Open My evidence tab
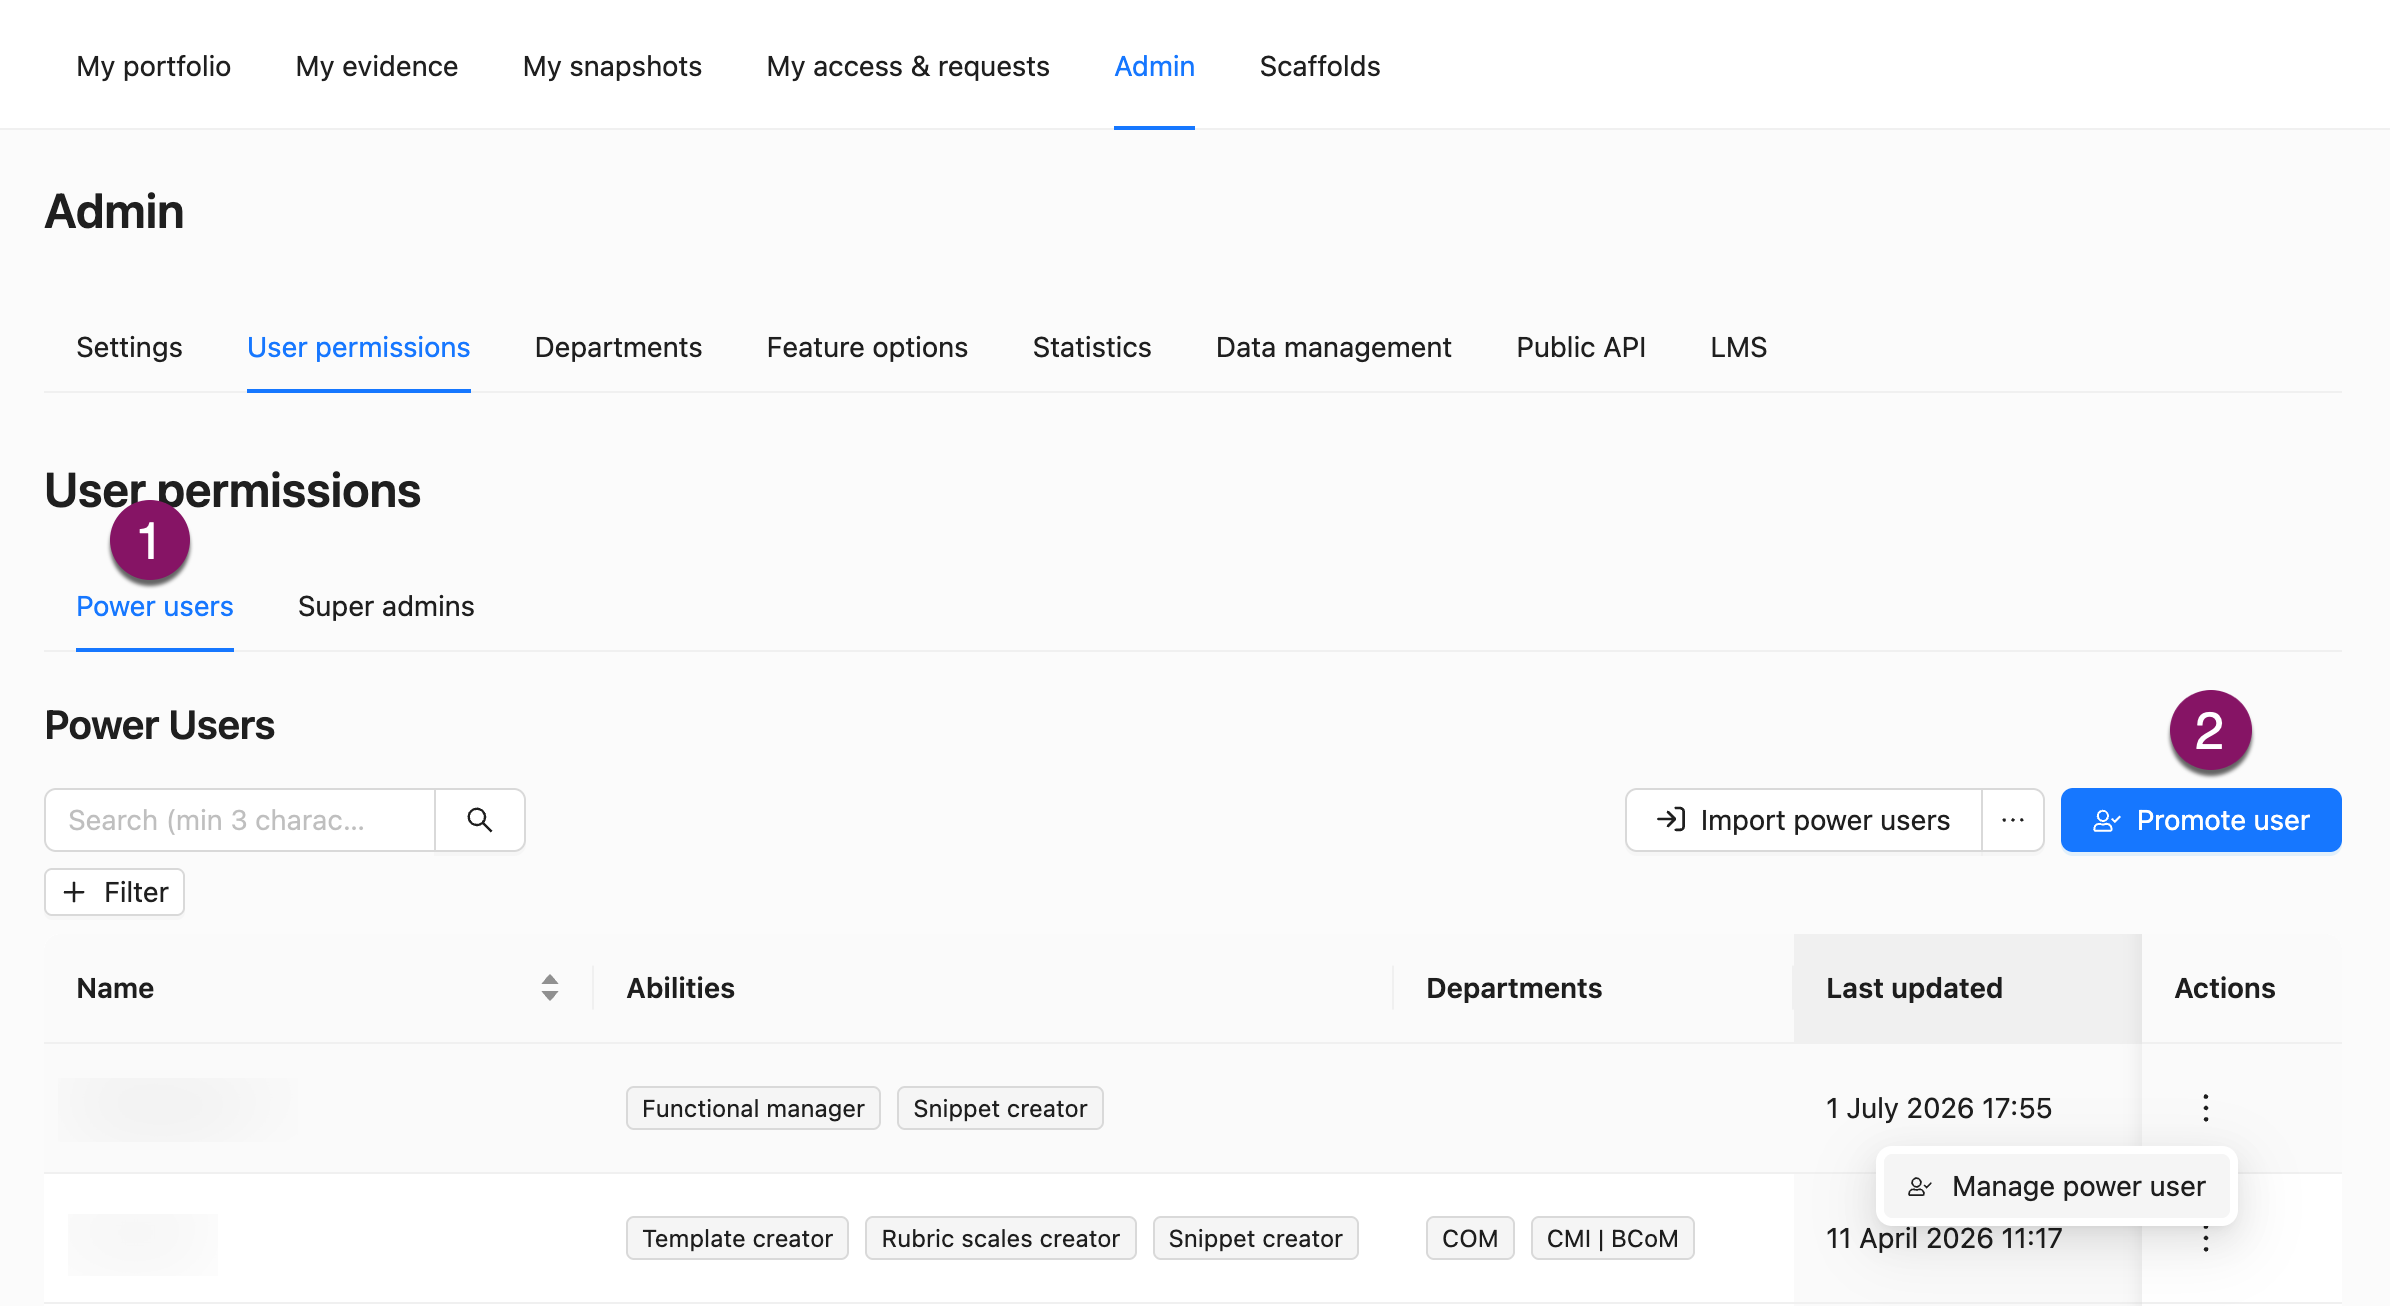 (x=377, y=66)
